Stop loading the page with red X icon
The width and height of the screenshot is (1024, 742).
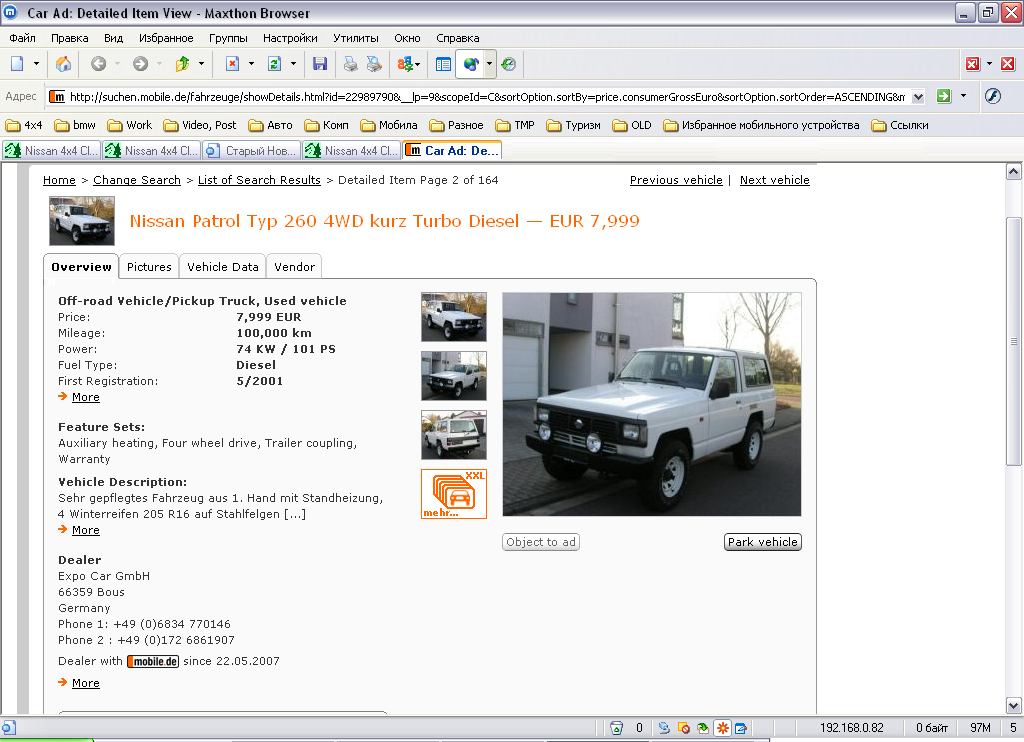click(232, 63)
